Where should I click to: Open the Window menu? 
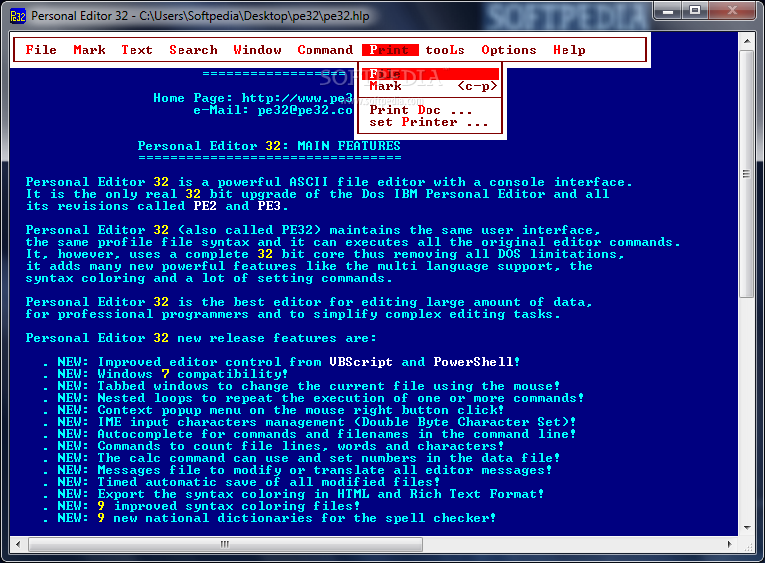257,50
